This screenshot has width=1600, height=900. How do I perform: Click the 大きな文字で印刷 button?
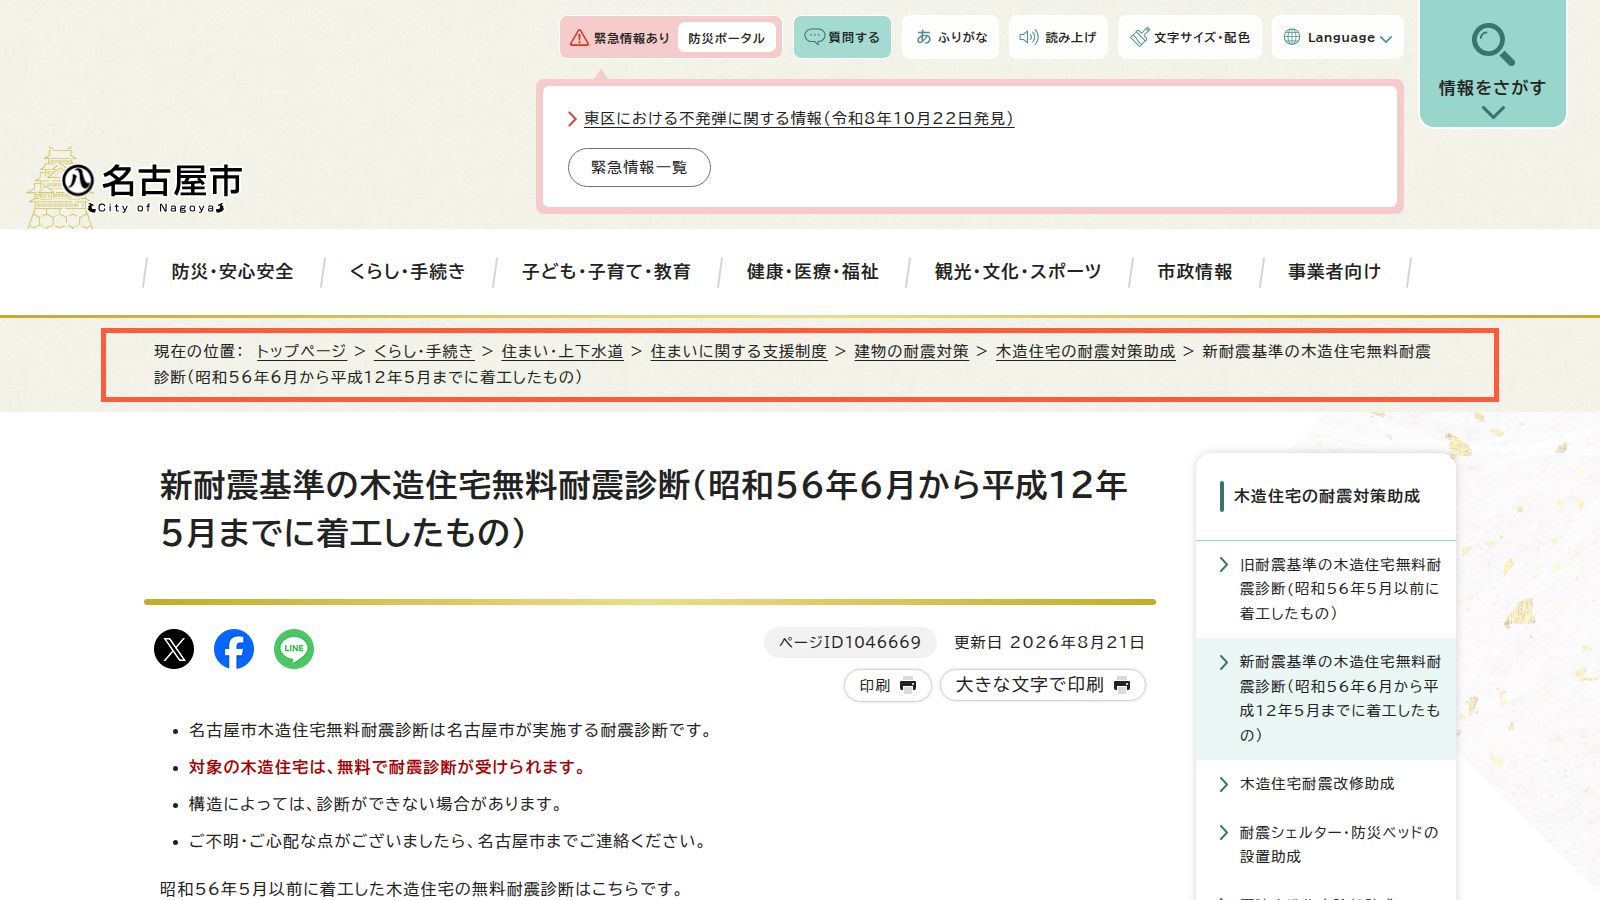tap(1043, 685)
